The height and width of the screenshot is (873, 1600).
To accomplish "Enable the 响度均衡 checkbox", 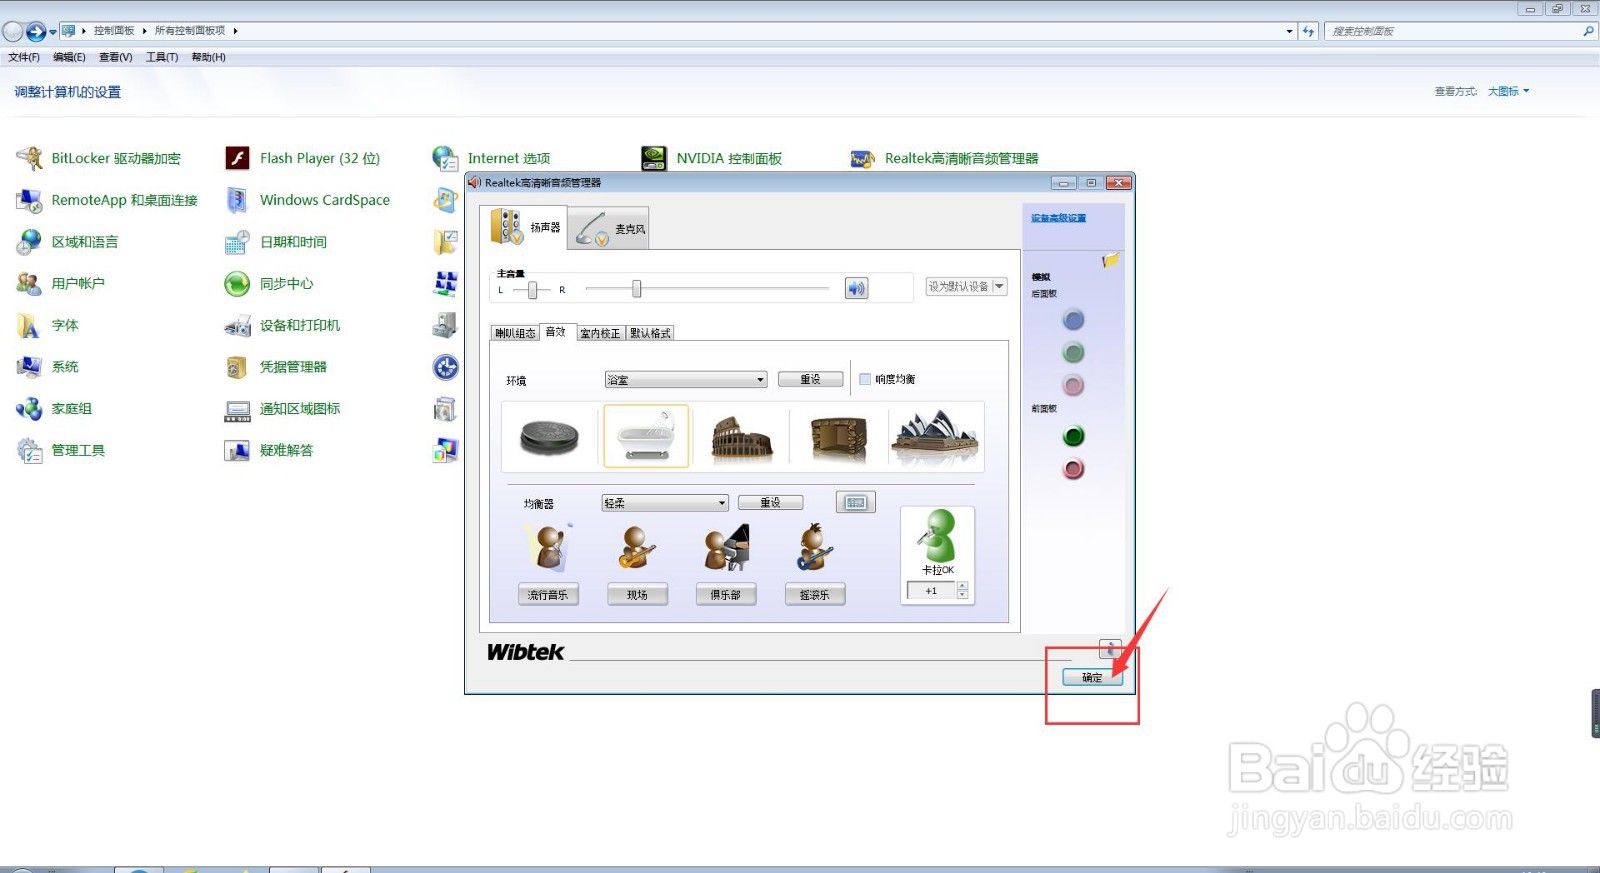I will click(865, 379).
